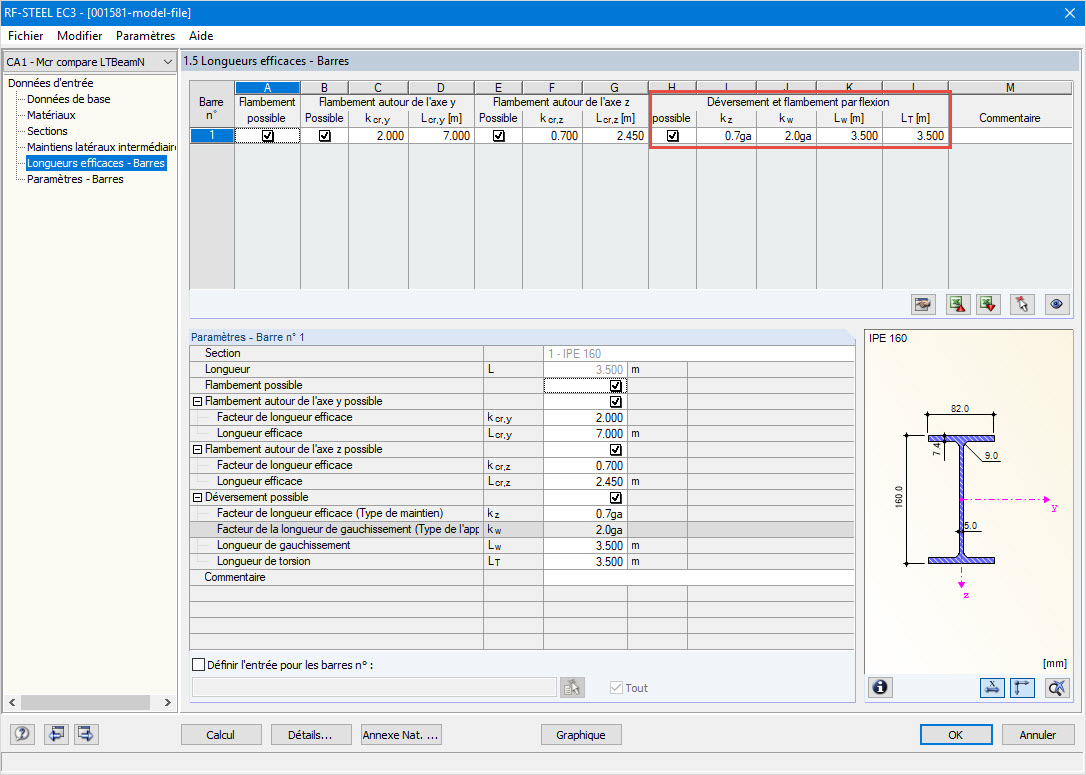Click the Annexe Nat. ... button
Screen dimensions: 1086x775
401,735
